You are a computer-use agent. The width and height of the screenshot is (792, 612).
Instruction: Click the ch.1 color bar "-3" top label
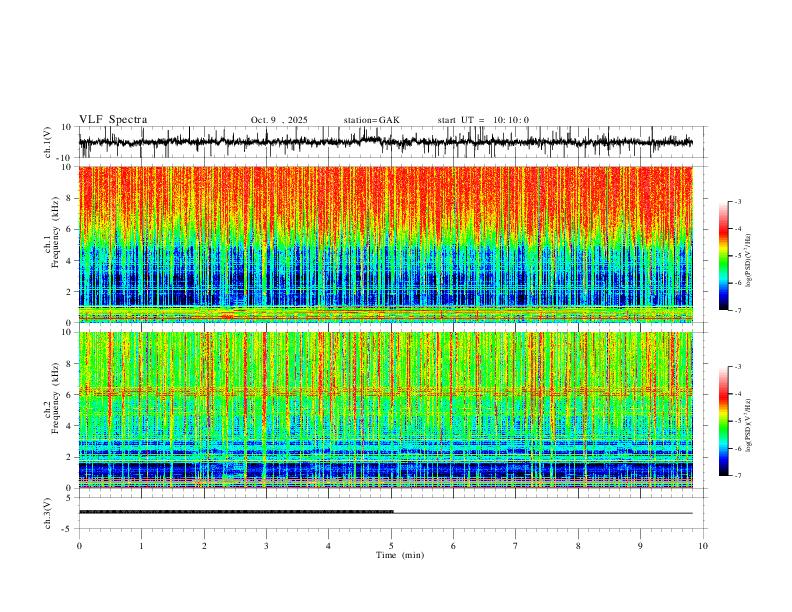point(737,201)
